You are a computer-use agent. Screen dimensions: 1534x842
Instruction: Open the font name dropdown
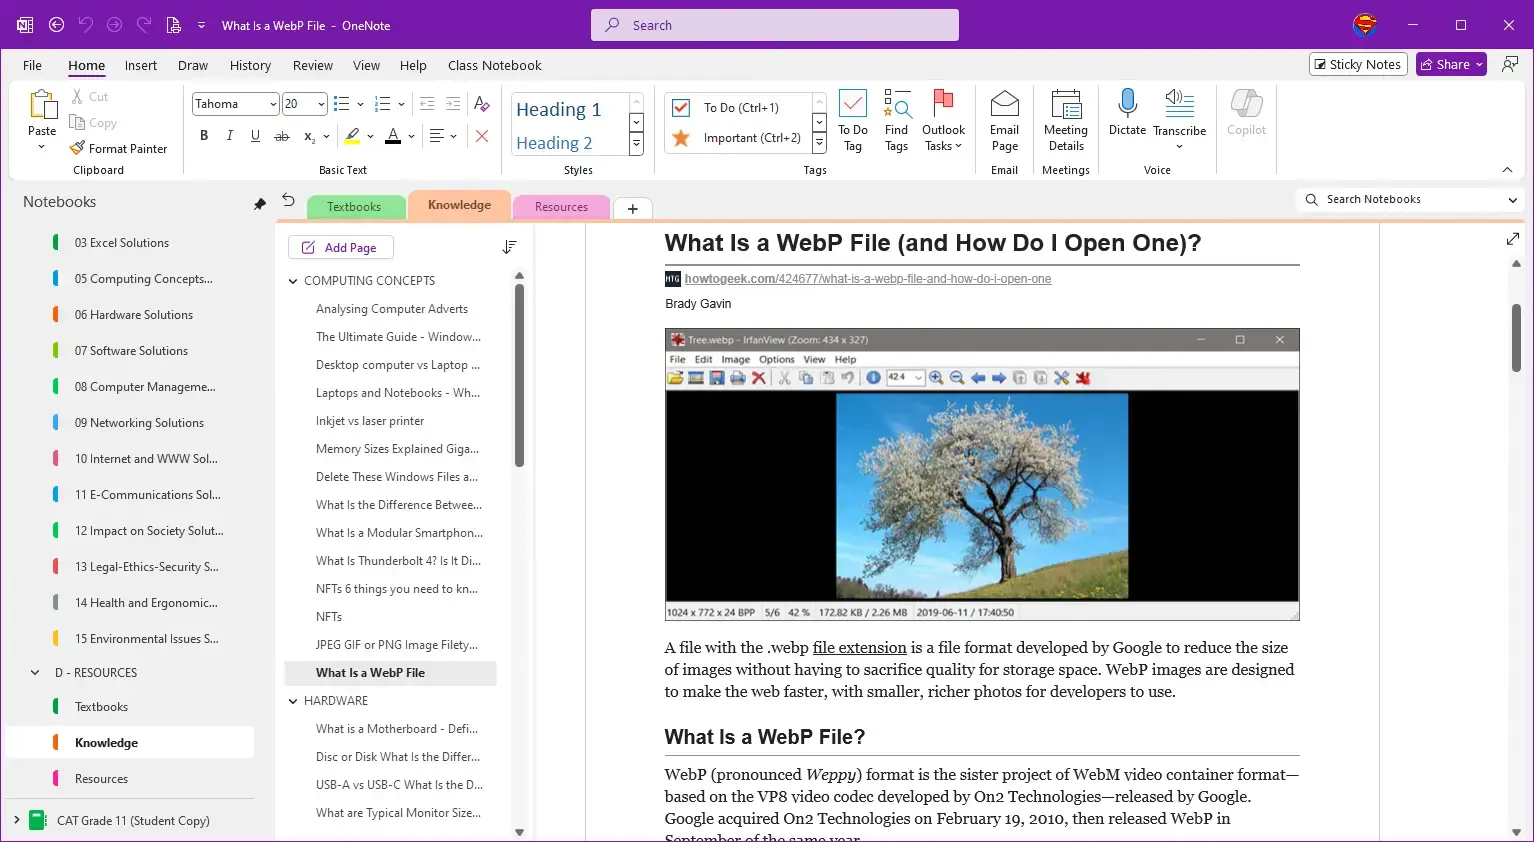[x=272, y=104]
